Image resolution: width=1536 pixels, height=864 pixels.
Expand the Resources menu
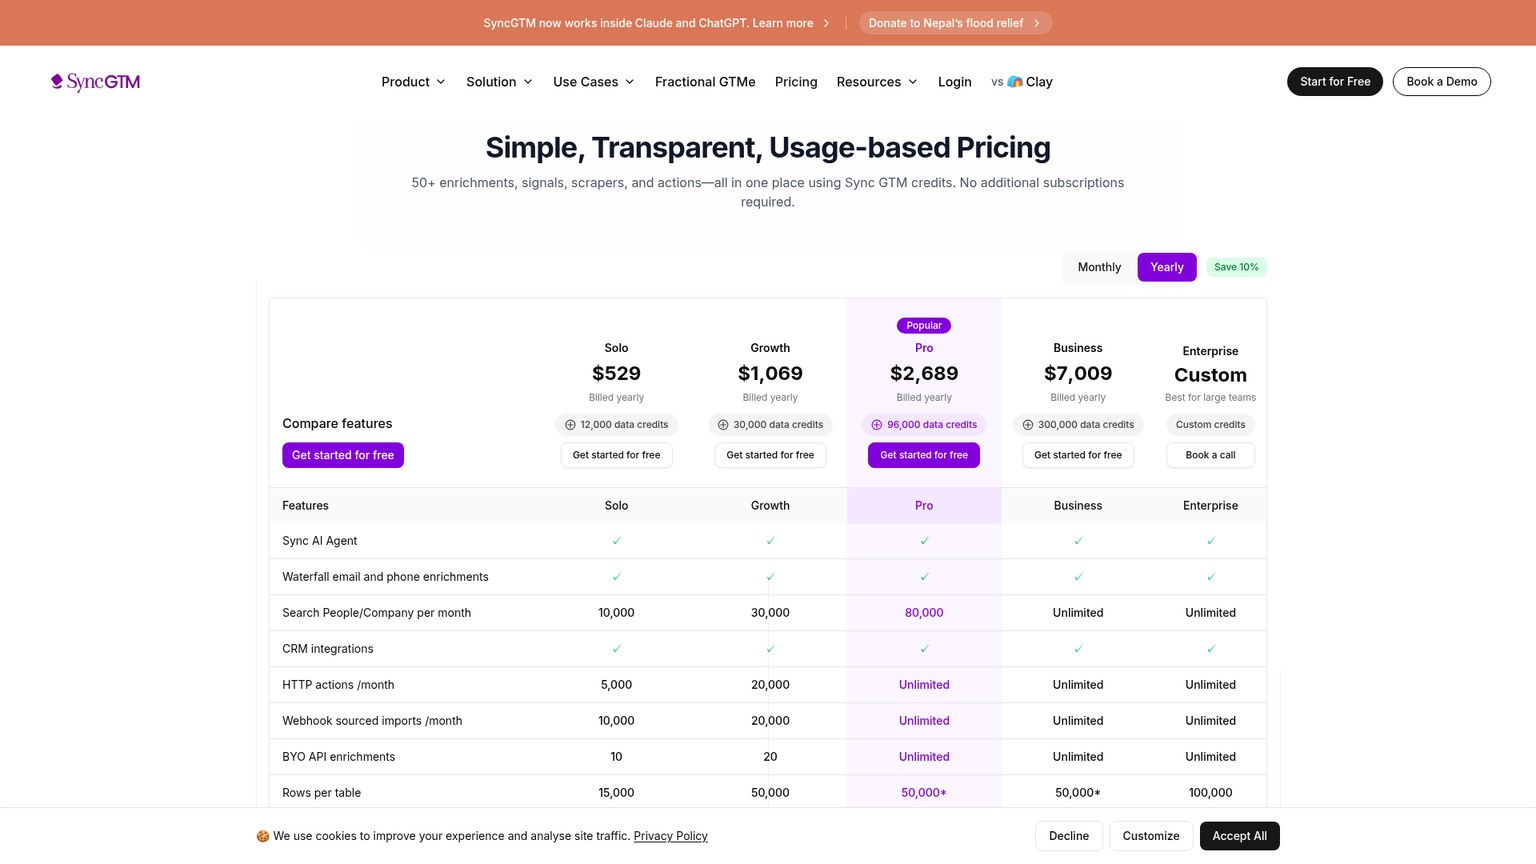876,82
